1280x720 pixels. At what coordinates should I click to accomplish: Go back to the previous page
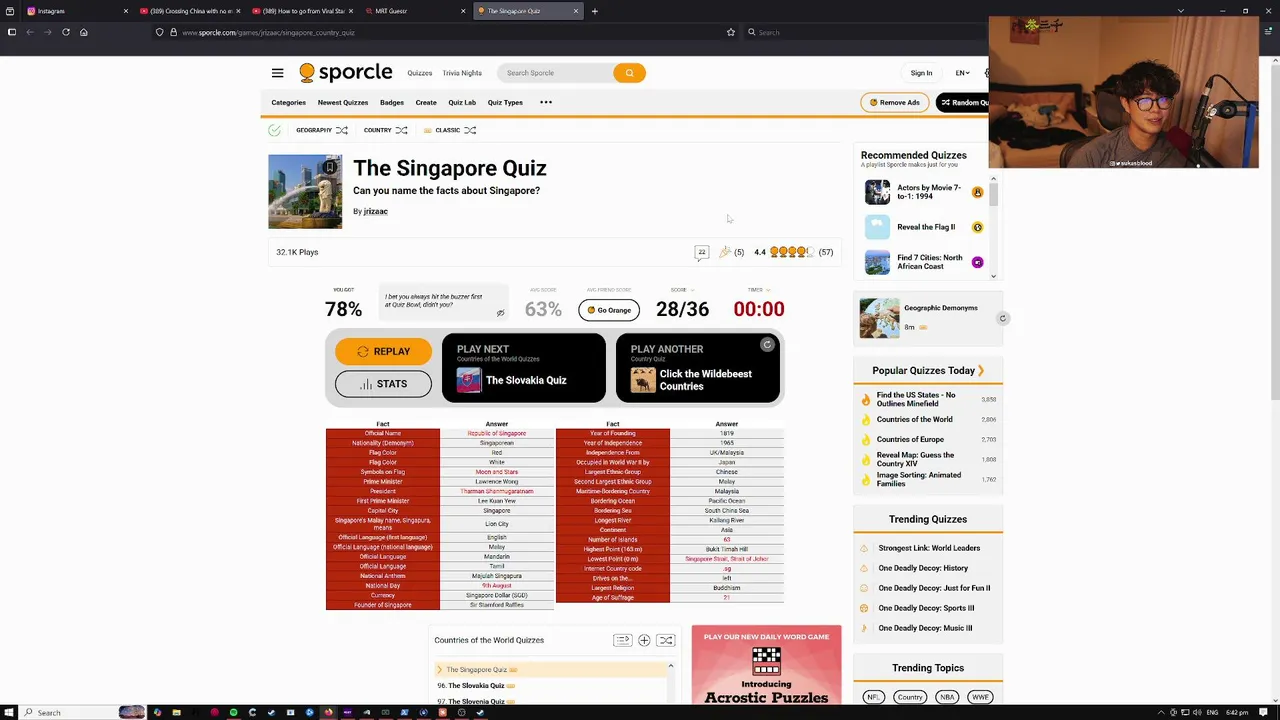coord(30,32)
